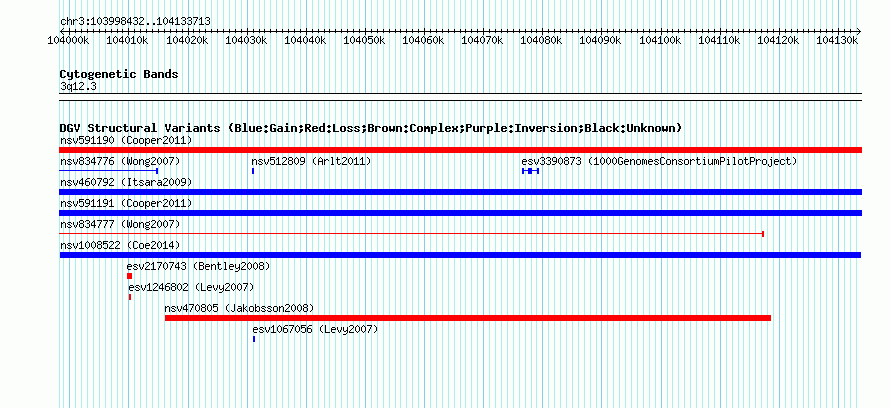Click the 104090k ruler tick label
The image size is (890, 408).
coord(601,40)
